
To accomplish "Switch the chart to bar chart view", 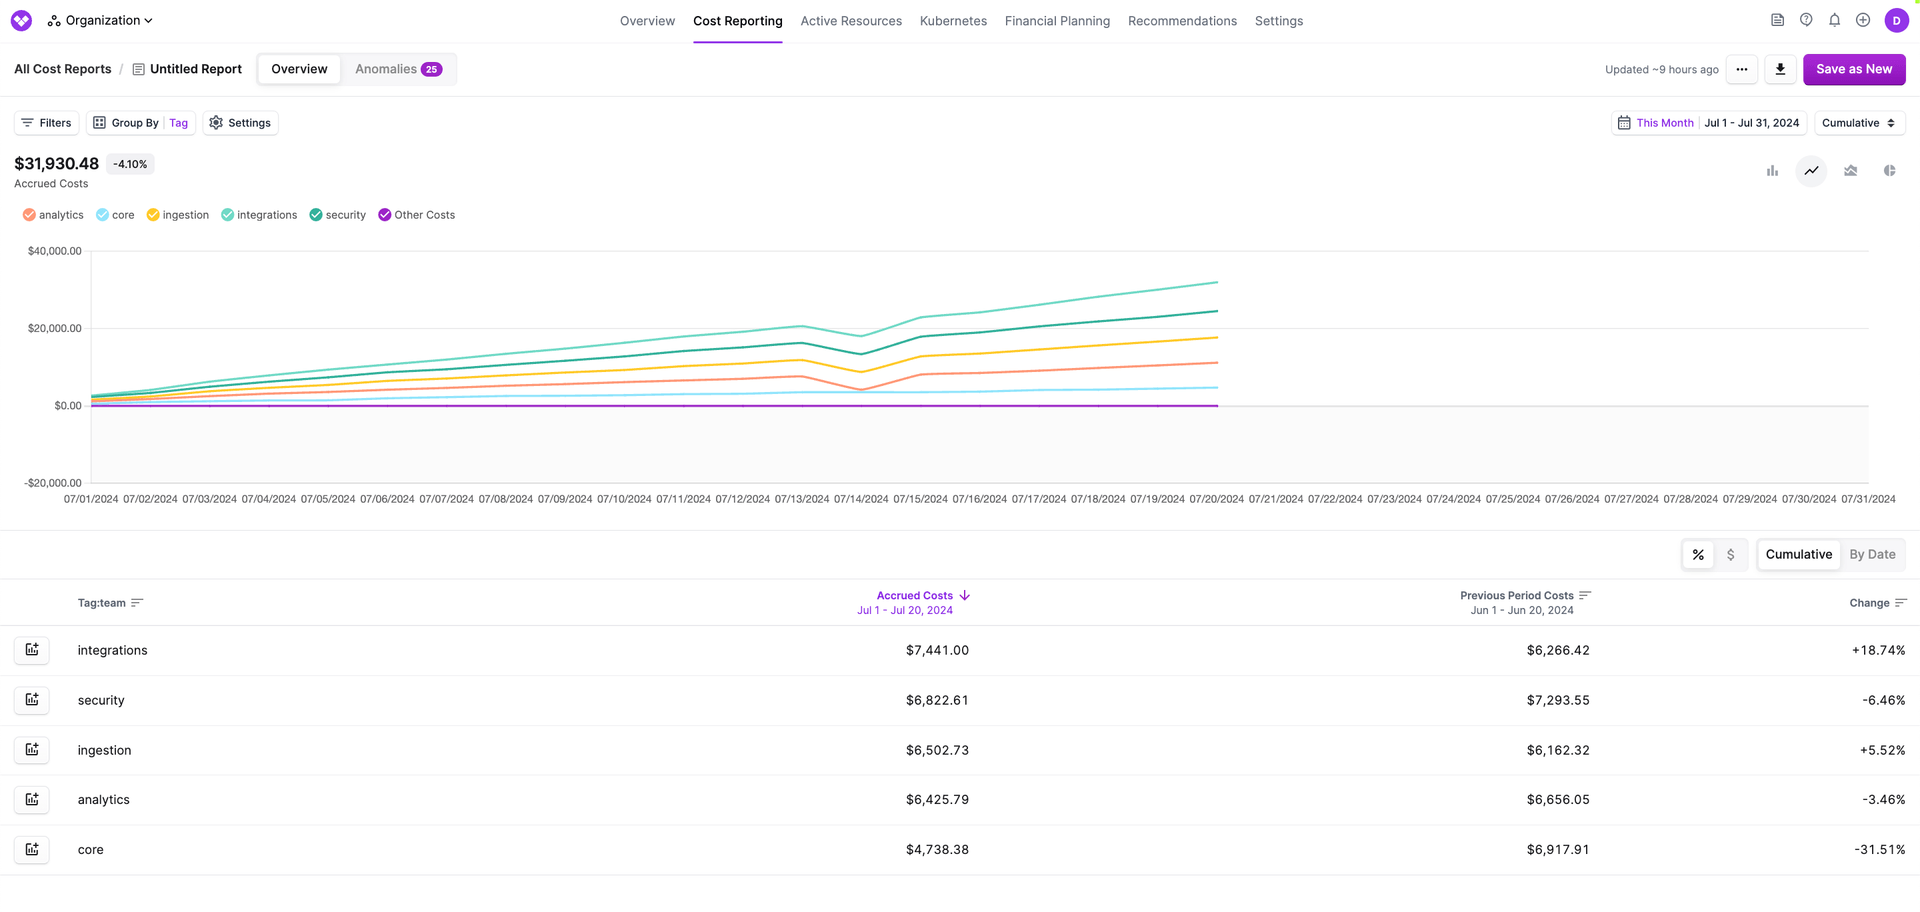I will 1772,171.
